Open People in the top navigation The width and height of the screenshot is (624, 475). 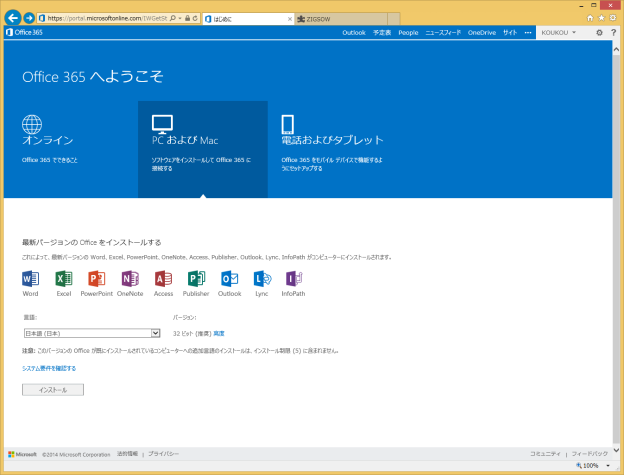408,33
